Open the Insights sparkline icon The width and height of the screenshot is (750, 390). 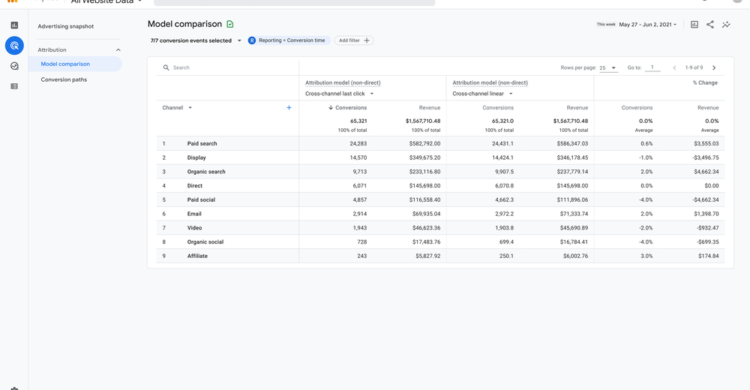(x=726, y=24)
